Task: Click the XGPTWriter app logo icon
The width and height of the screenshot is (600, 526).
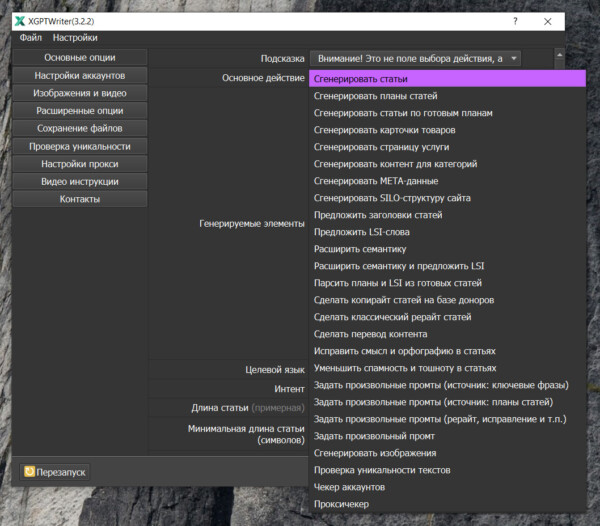Action: (x=20, y=21)
